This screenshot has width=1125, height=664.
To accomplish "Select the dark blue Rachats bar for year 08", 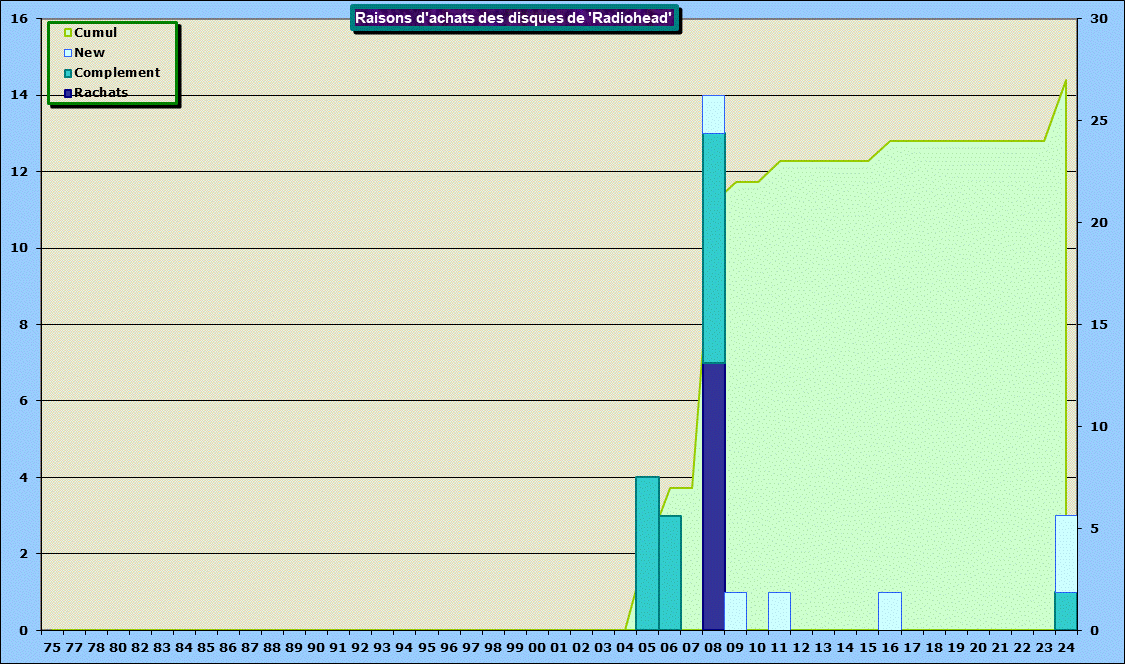I will [714, 496].
